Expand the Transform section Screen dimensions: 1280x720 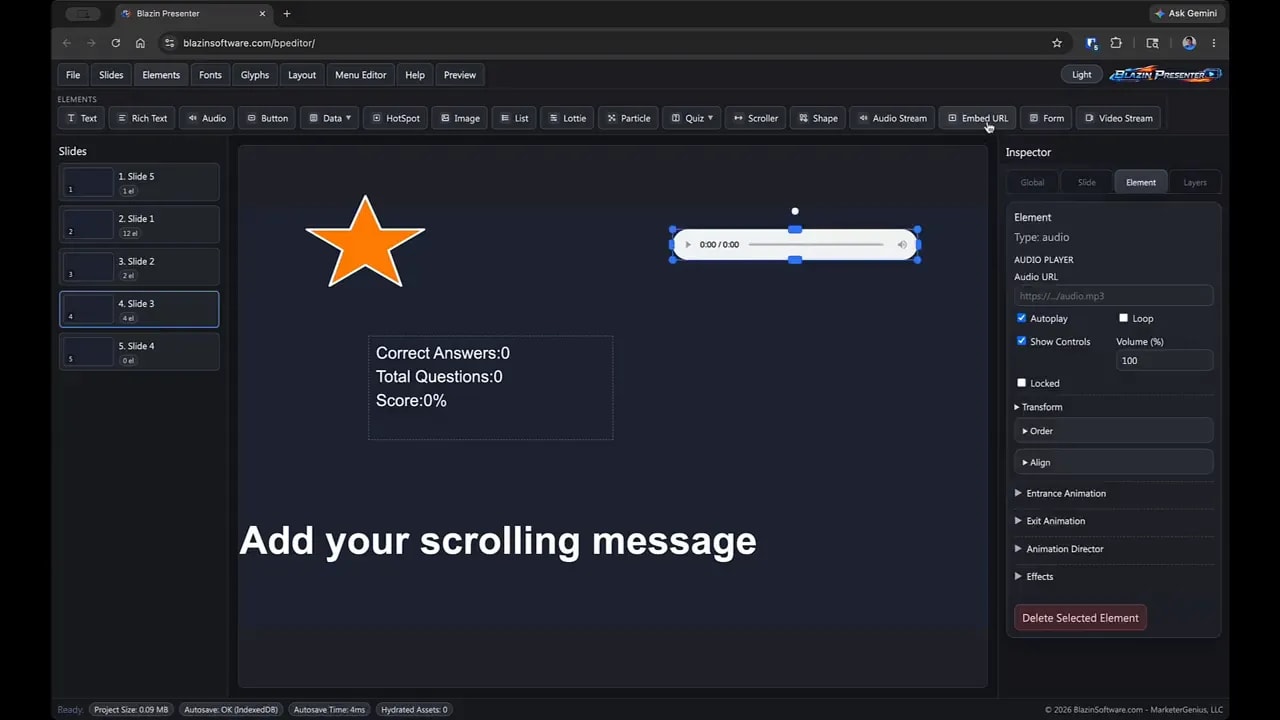pyautogui.click(x=1038, y=407)
